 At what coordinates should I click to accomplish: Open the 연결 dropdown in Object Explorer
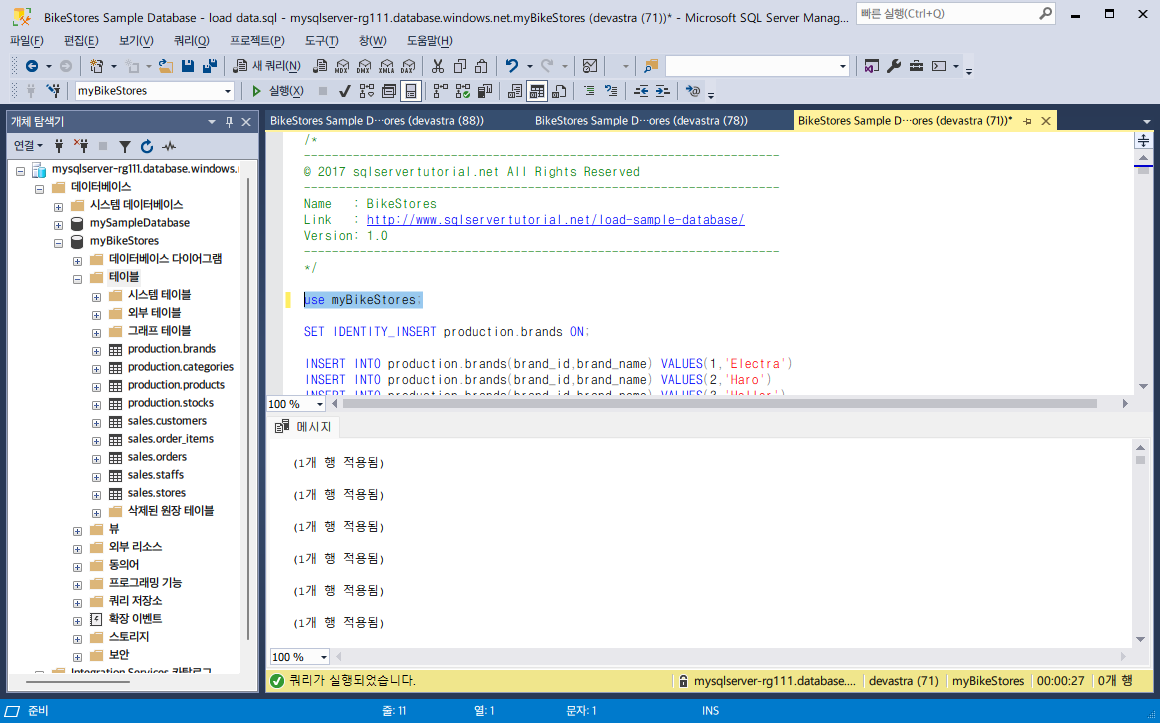(29, 146)
